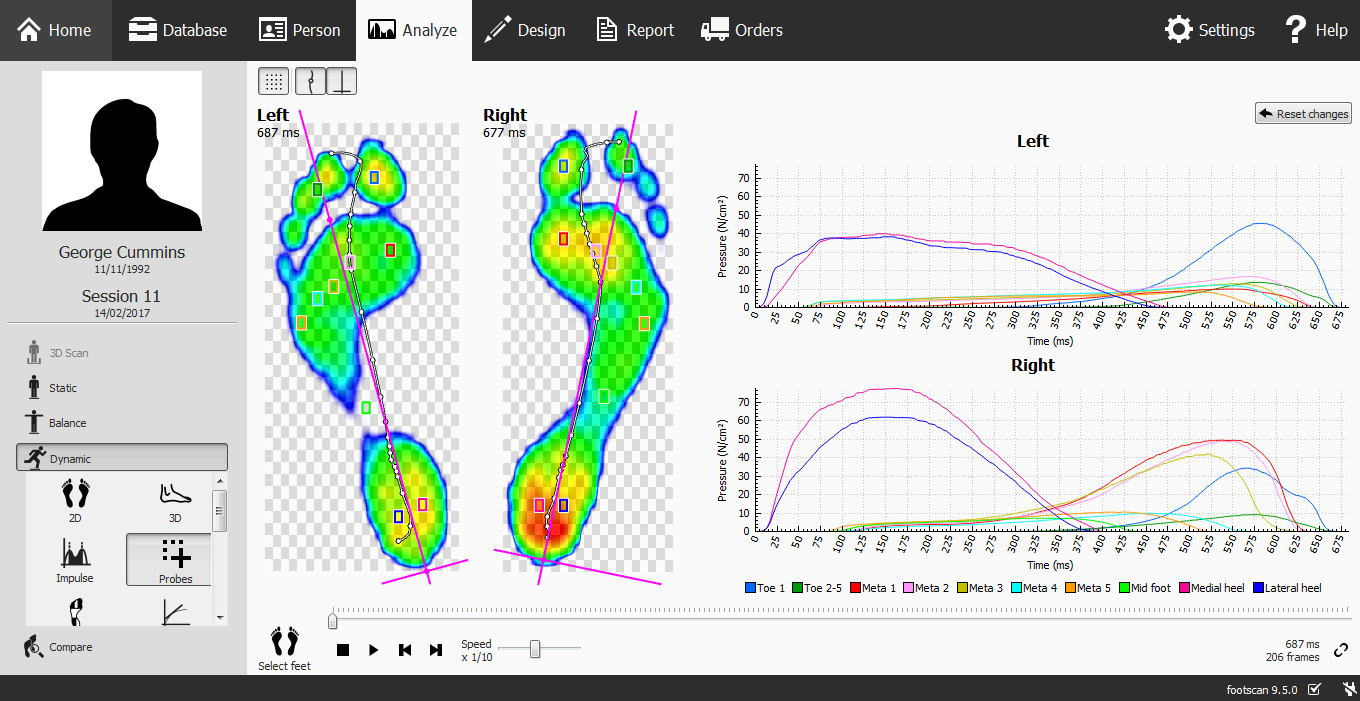The width and height of the screenshot is (1360, 701).
Task: Open the 2D dynamic analysis view
Action: (x=75, y=501)
